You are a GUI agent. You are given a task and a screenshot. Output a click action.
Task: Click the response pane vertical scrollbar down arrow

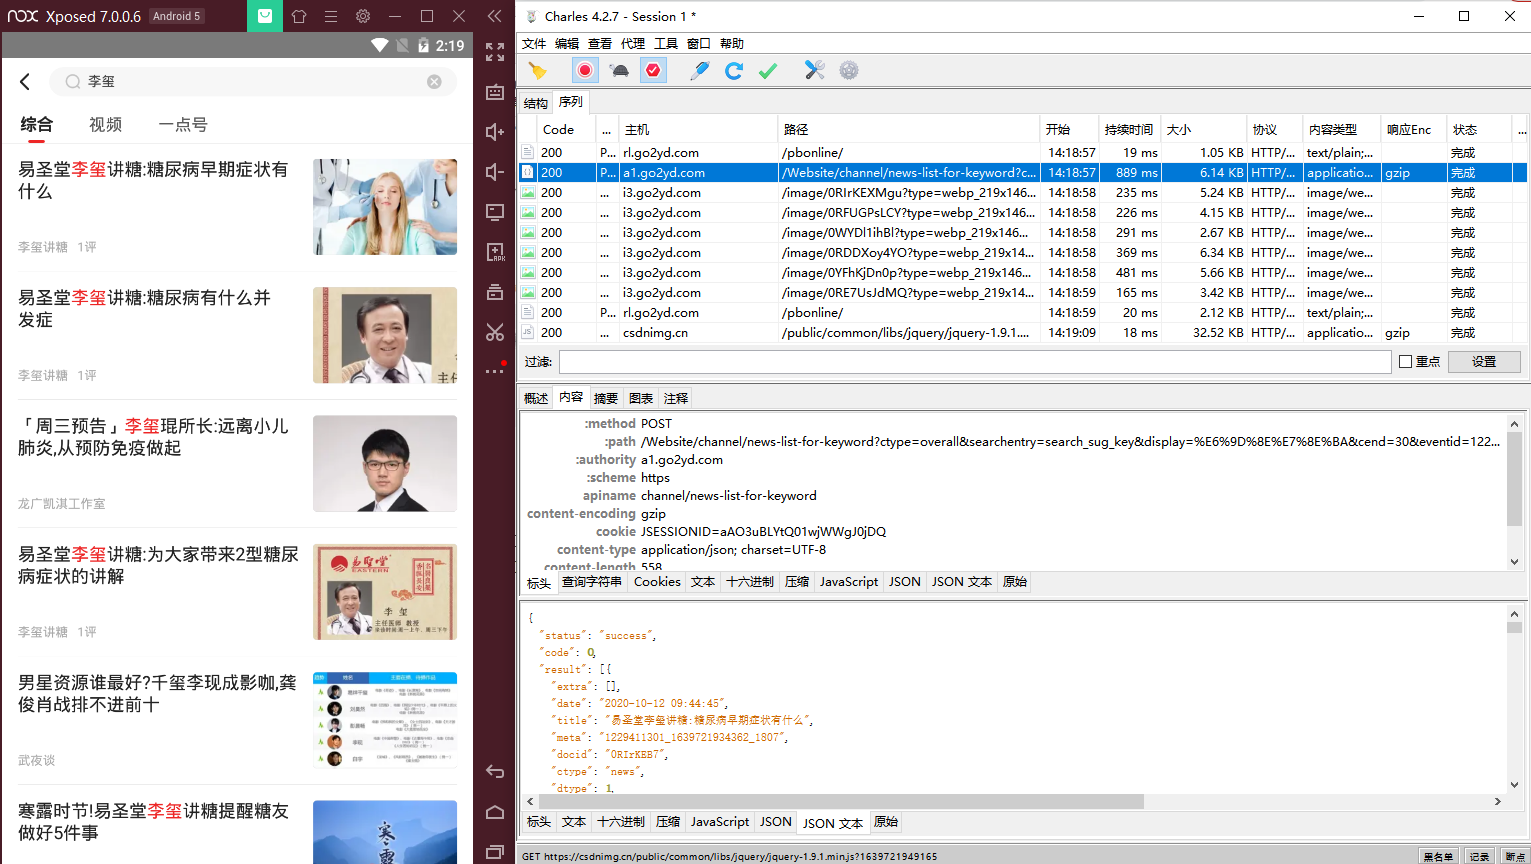pyautogui.click(x=1514, y=785)
